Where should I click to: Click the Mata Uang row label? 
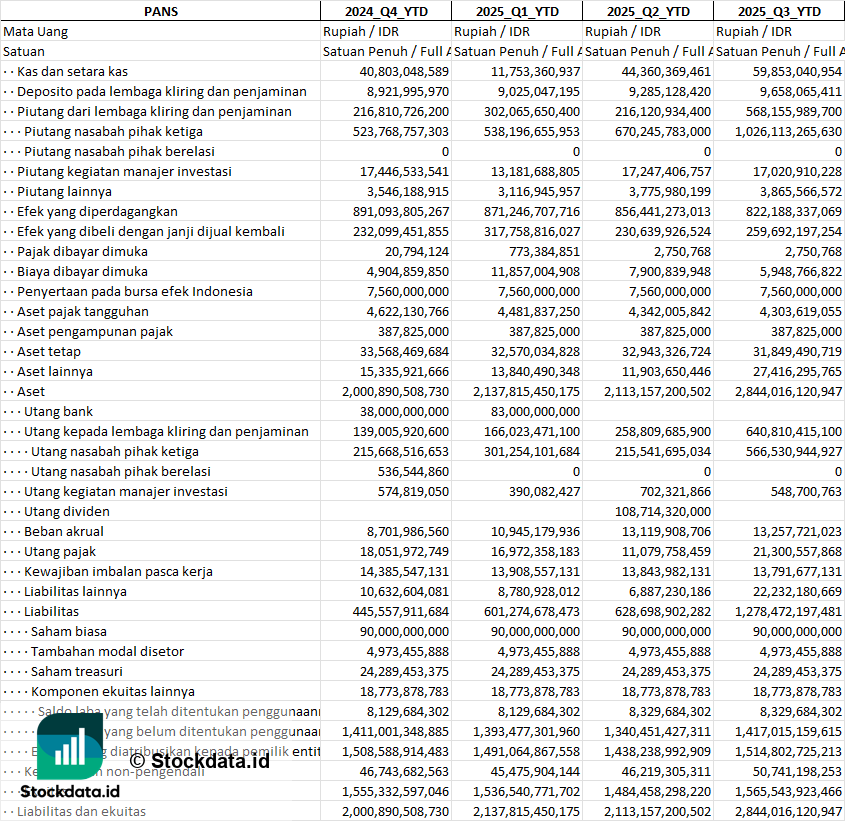coord(36,31)
